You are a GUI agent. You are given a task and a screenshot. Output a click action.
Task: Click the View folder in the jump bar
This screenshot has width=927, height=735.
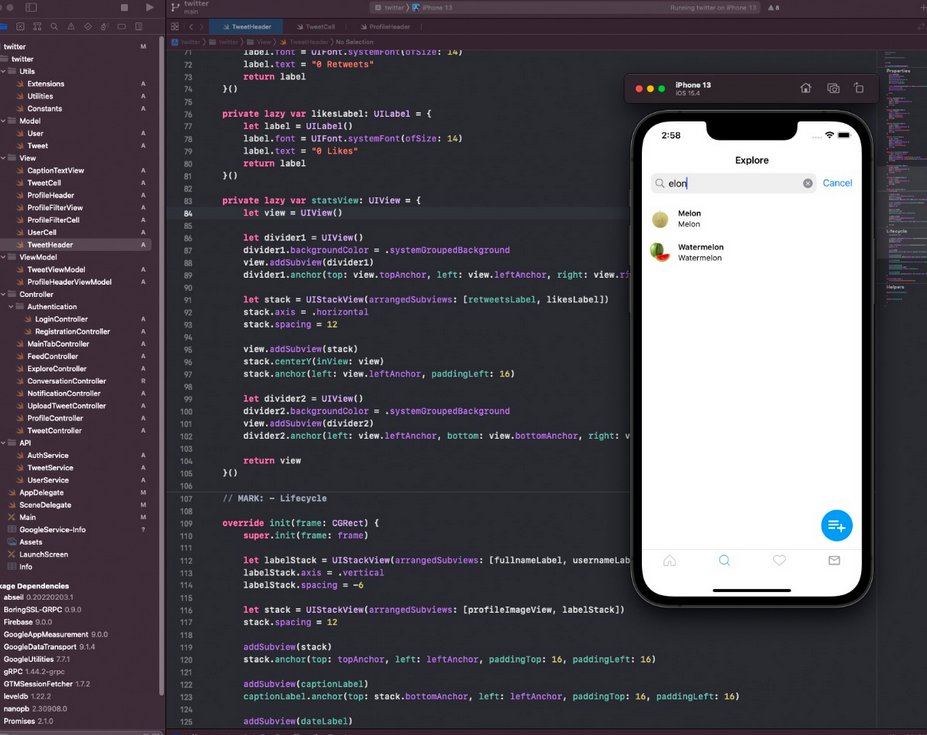click(x=259, y=42)
